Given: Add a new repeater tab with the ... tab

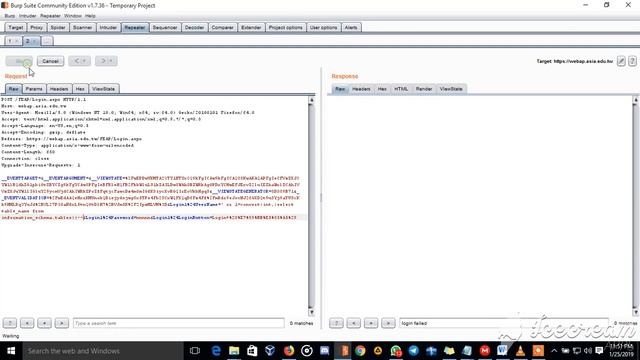Looking at the screenshot, I should click(x=47, y=41).
